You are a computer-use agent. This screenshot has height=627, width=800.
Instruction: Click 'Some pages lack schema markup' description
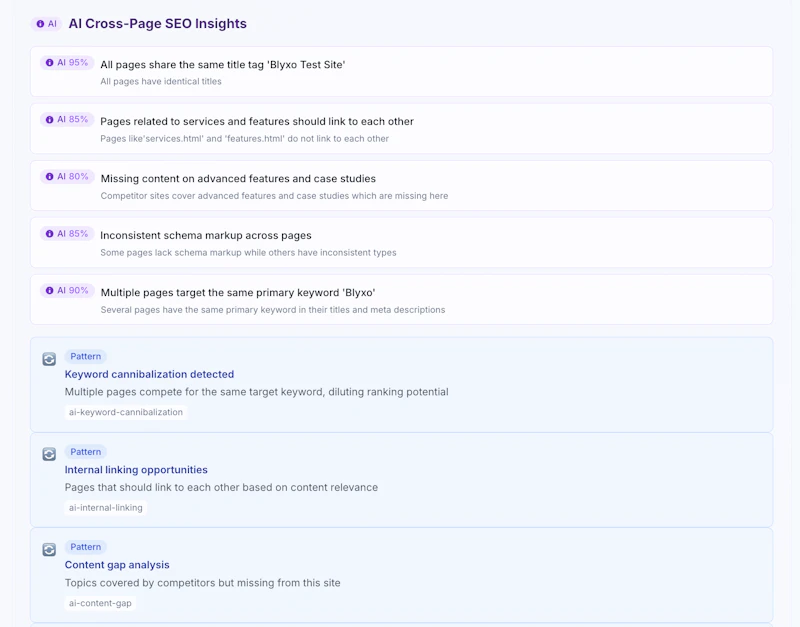[248, 253]
